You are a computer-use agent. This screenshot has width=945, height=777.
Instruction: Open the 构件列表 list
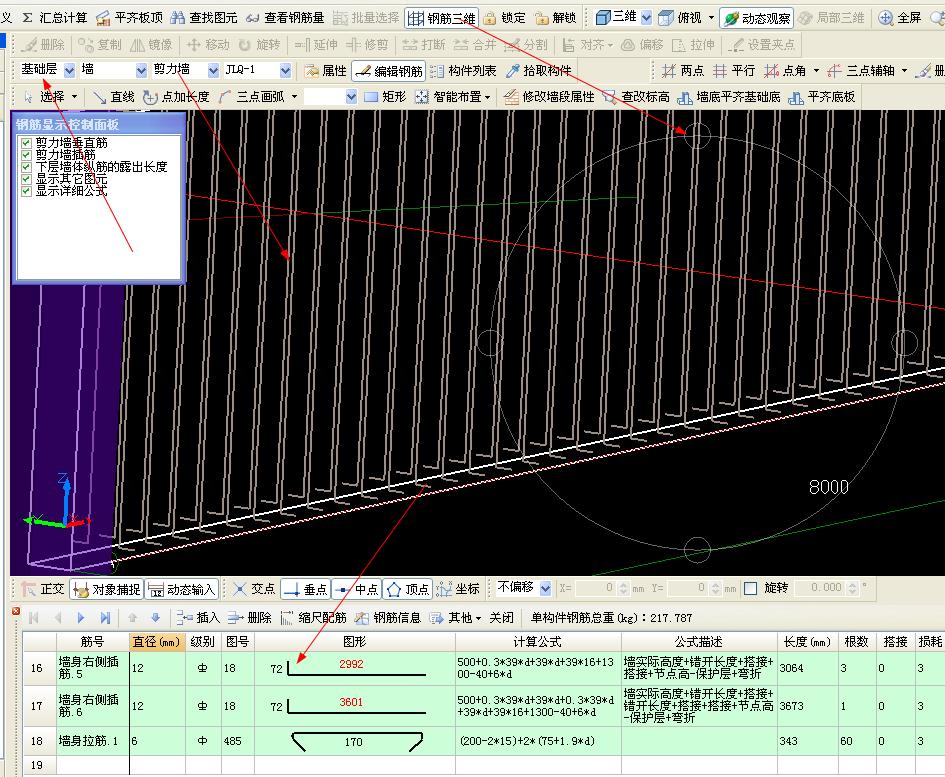463,71
